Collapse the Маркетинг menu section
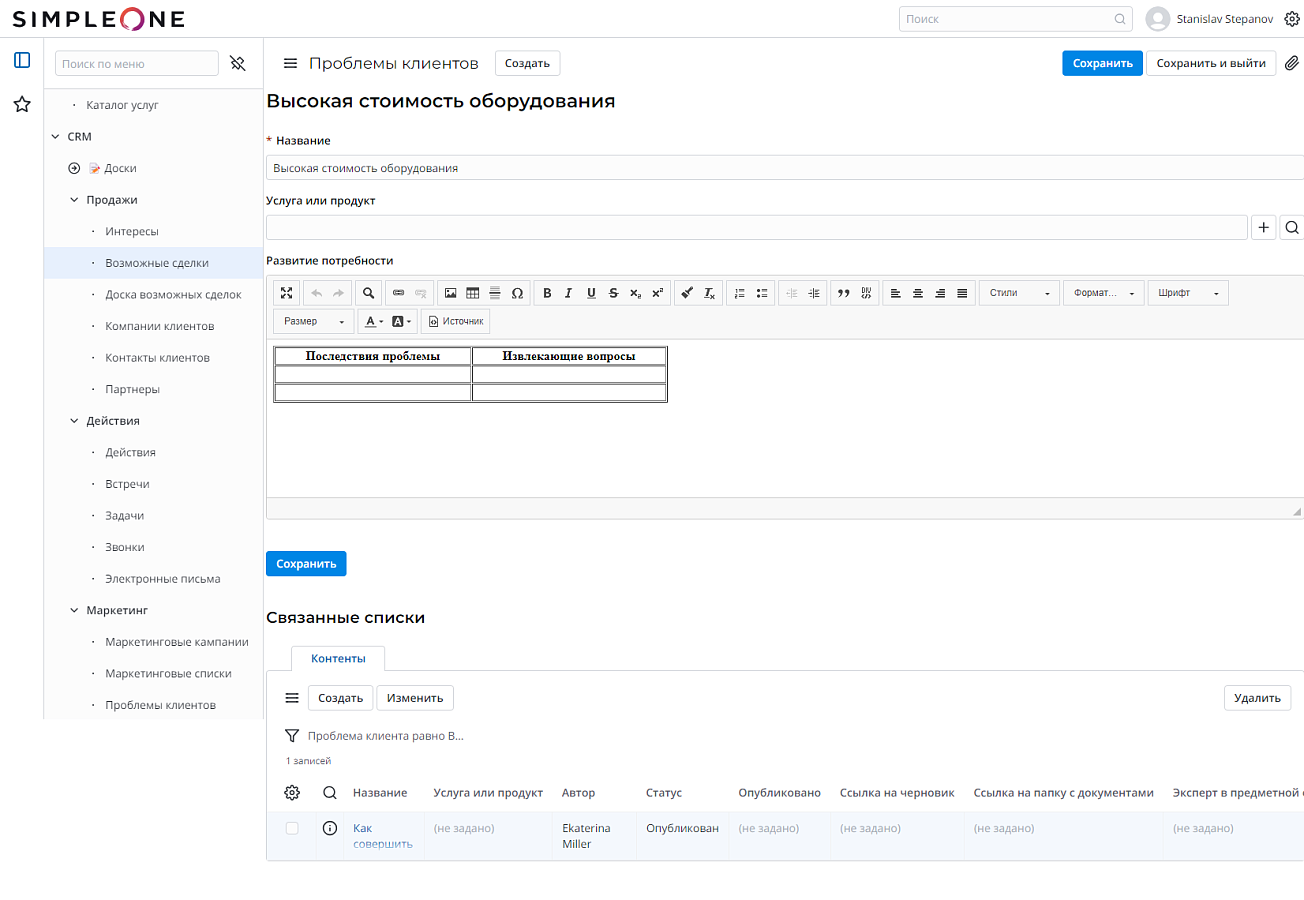Image resolution: width=1304 pixels, height=900 pixels. pyautogui.click(x=74, y=610)
